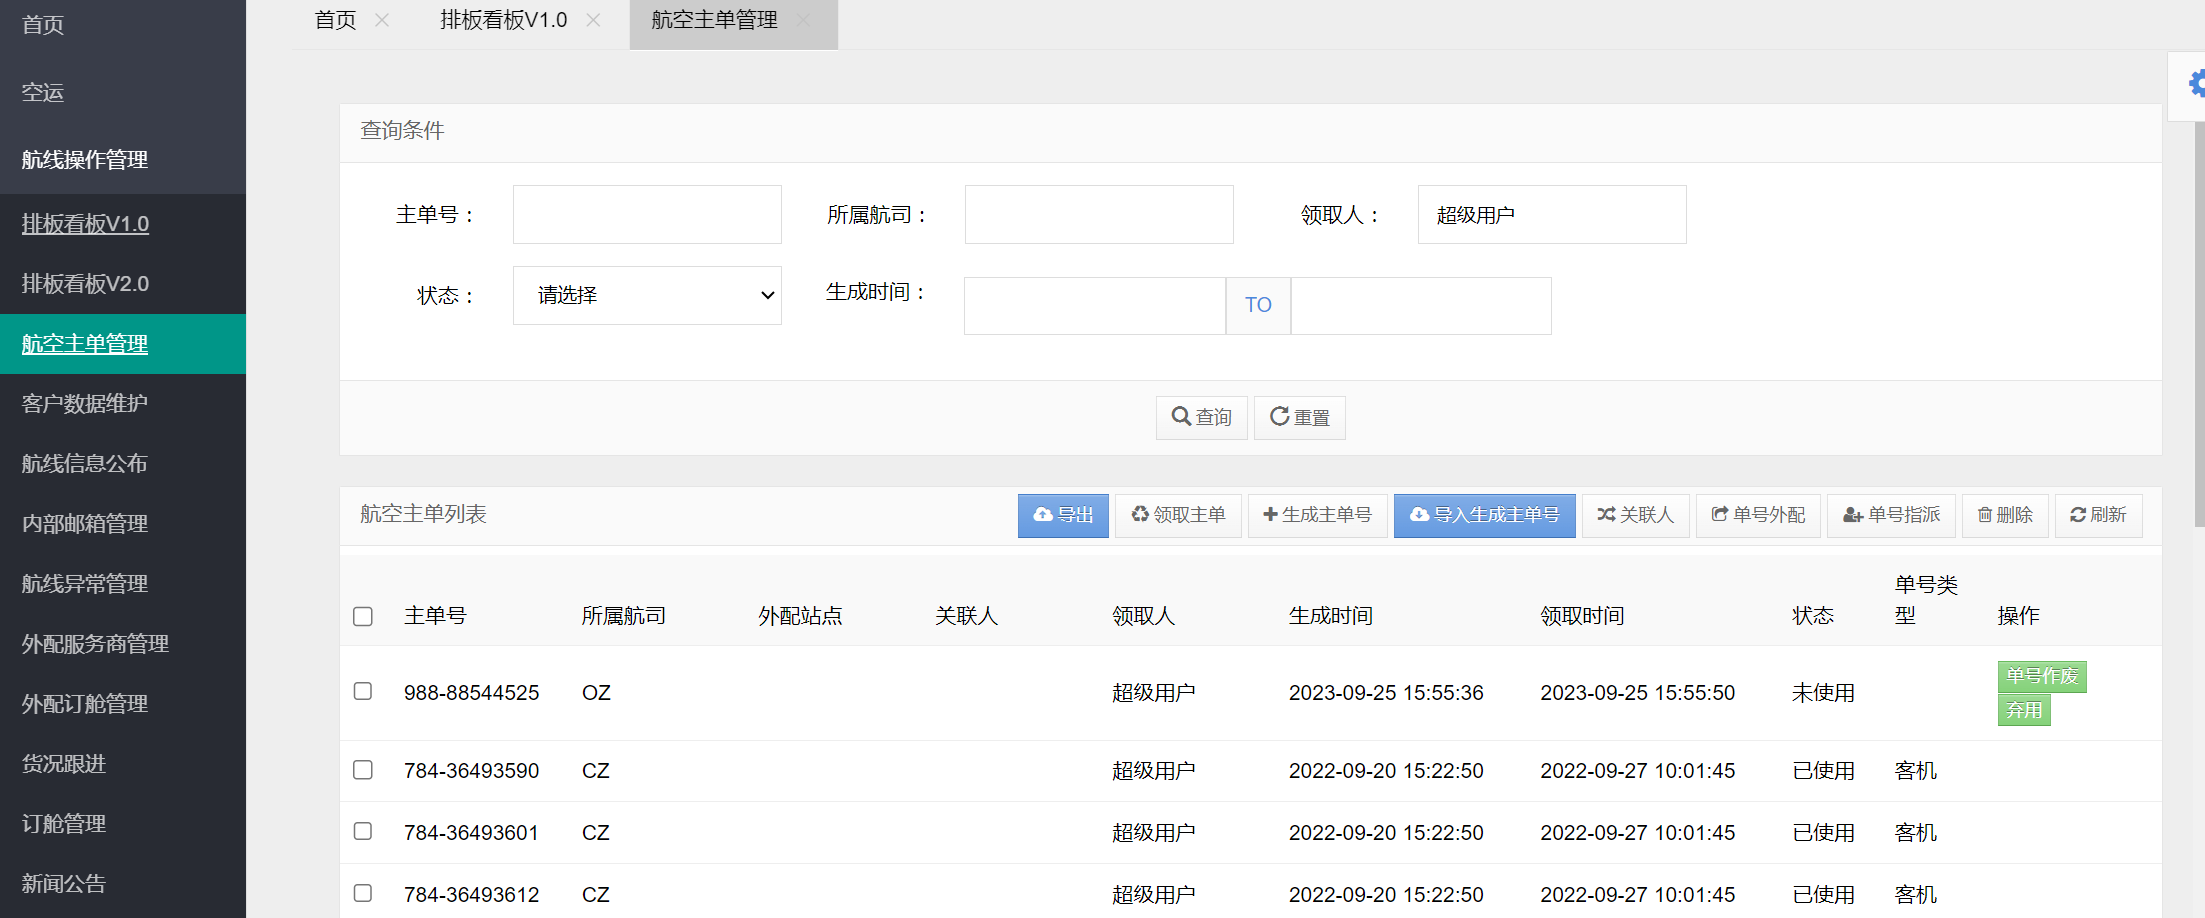Click the 查询 search button
This screenshot has height=918, width=2205.
[x=1201, y=418]
